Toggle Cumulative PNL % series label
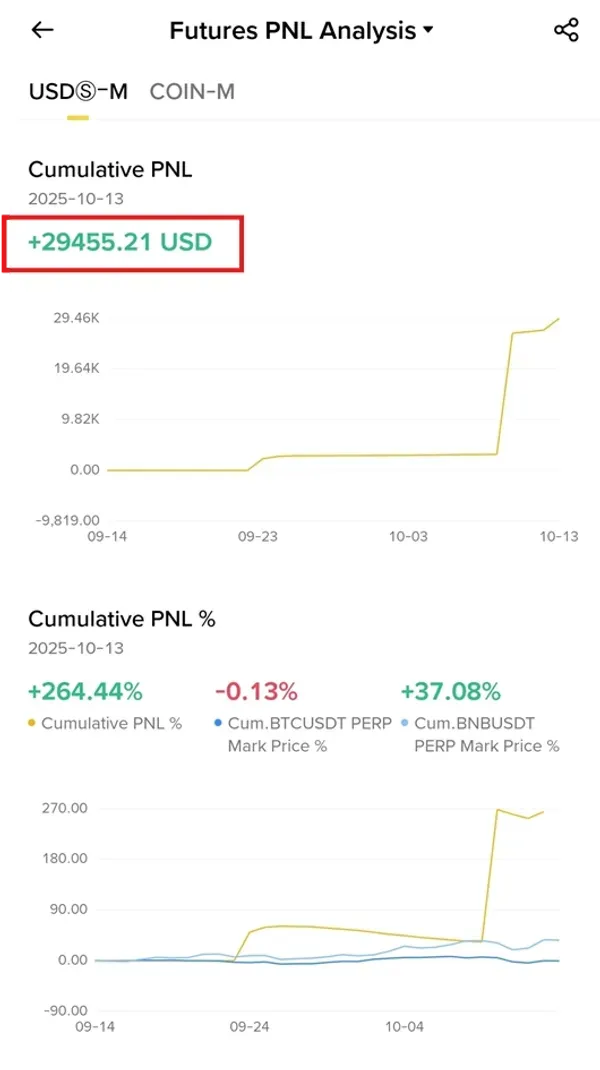600x1070 pixels. [111, 723]
